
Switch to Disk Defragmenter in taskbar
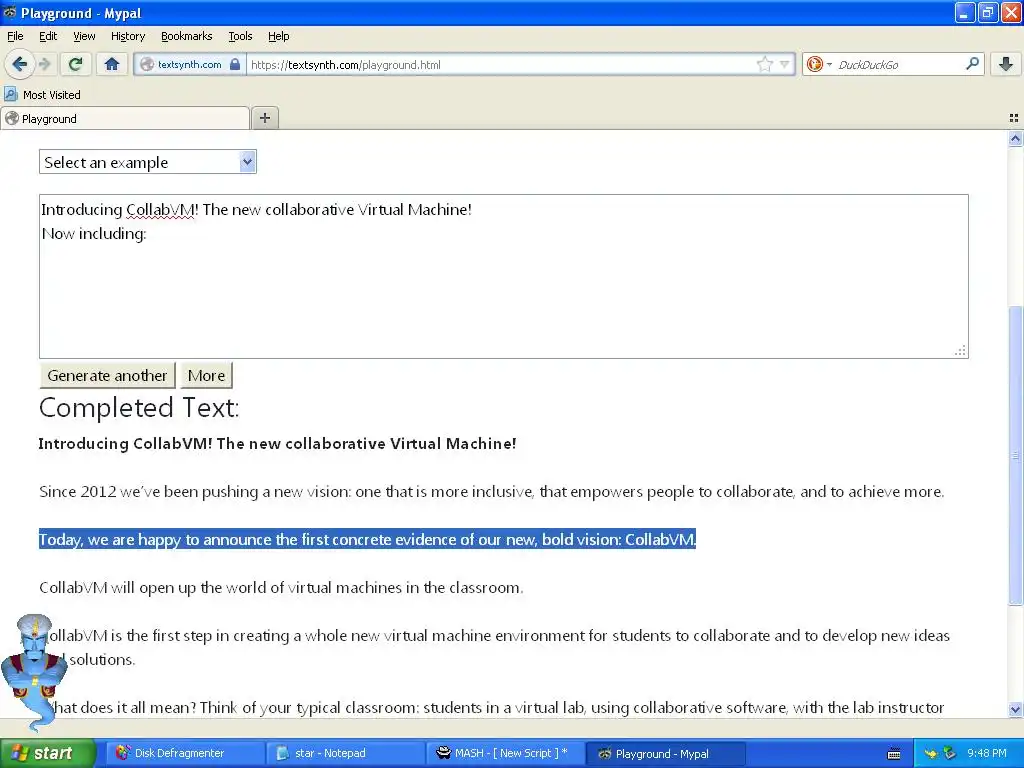pos(184,754)
